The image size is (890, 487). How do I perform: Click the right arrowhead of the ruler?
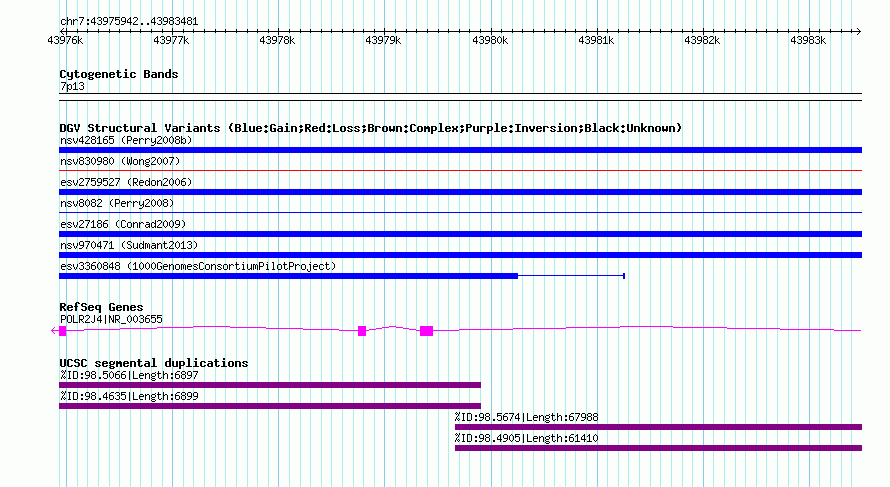coord(858,31)
